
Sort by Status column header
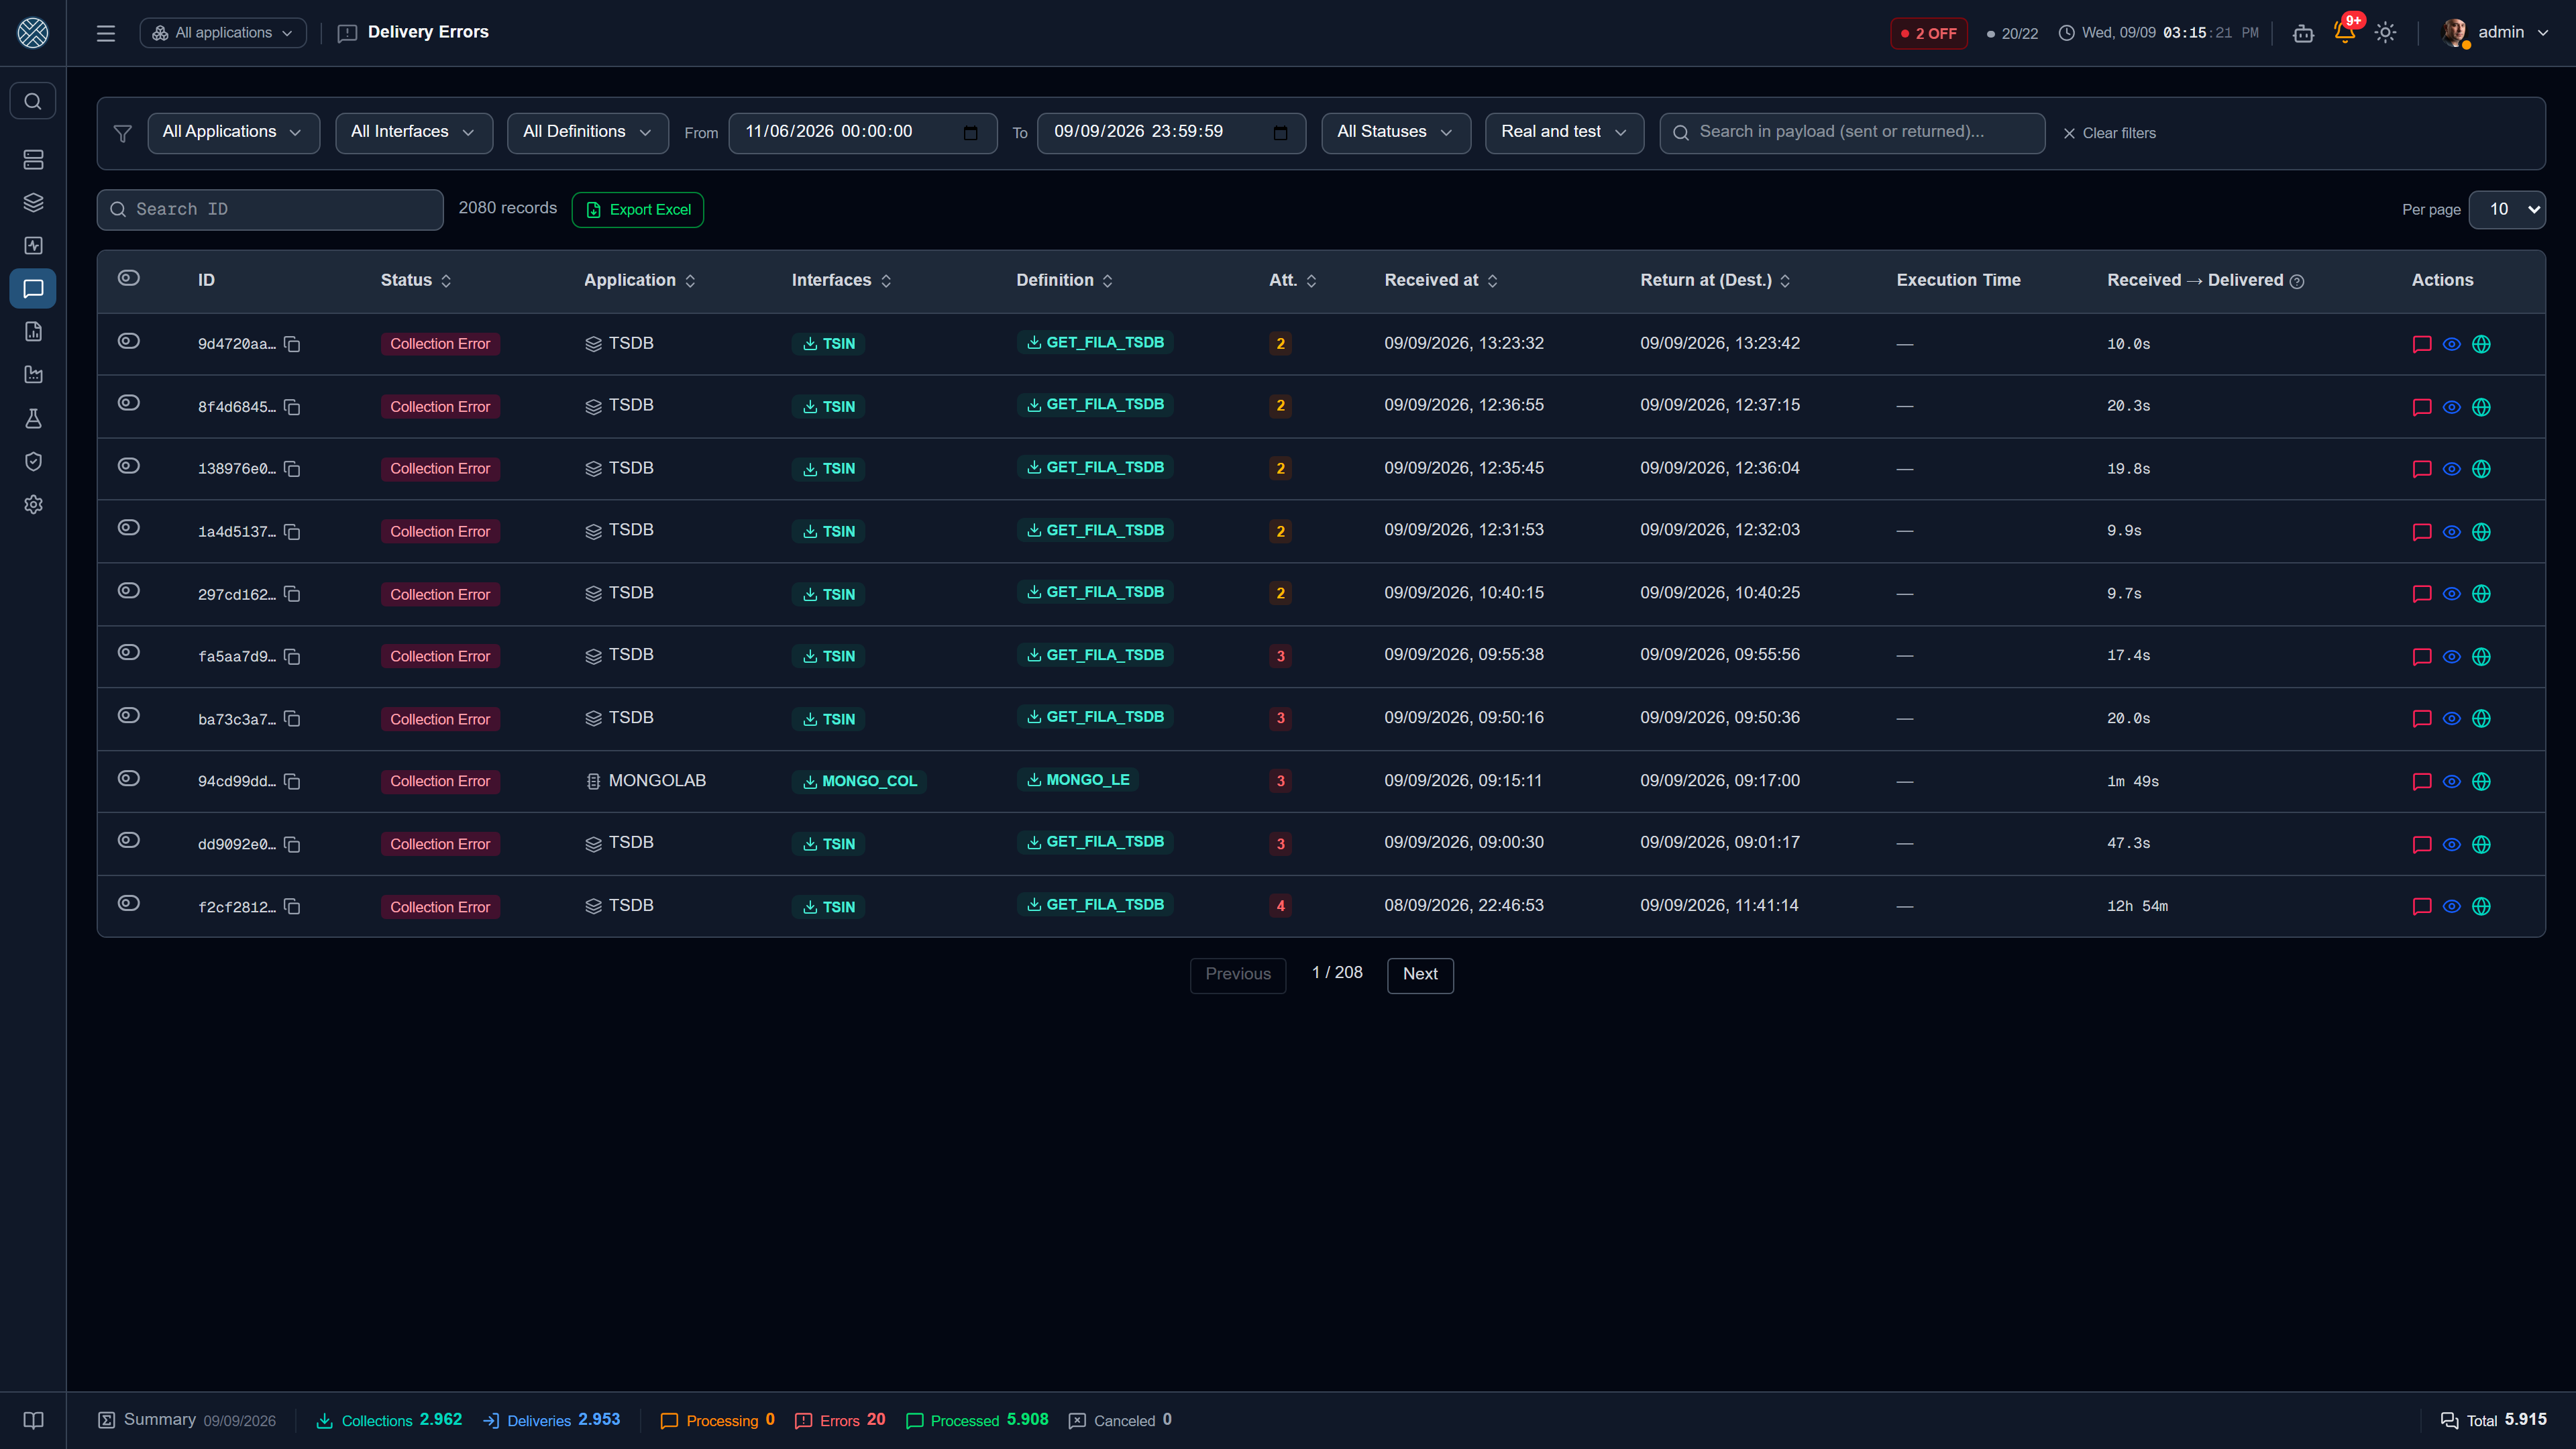417,281
